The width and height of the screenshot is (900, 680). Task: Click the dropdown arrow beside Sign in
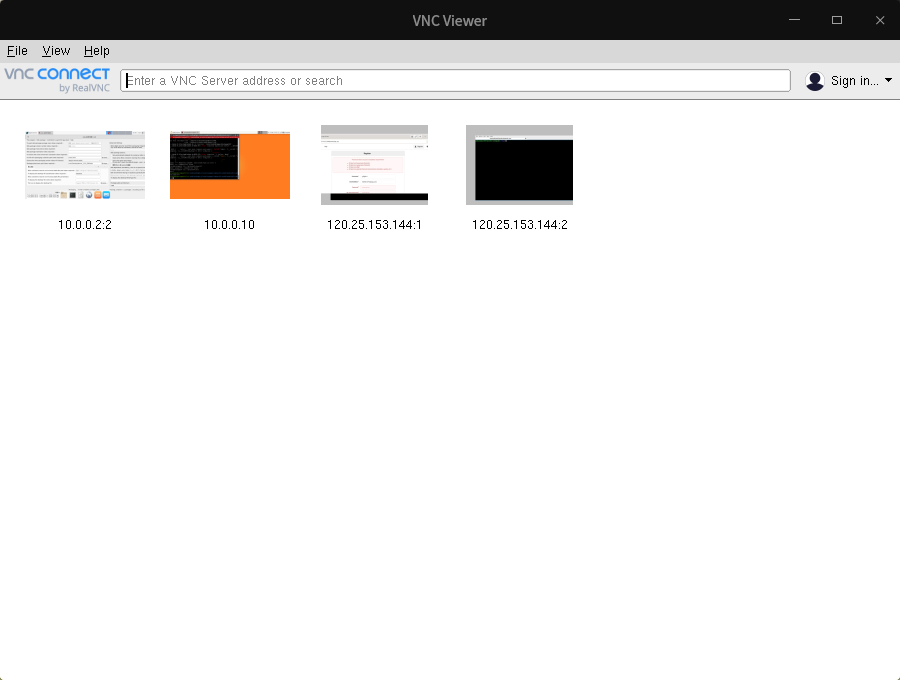886,80
